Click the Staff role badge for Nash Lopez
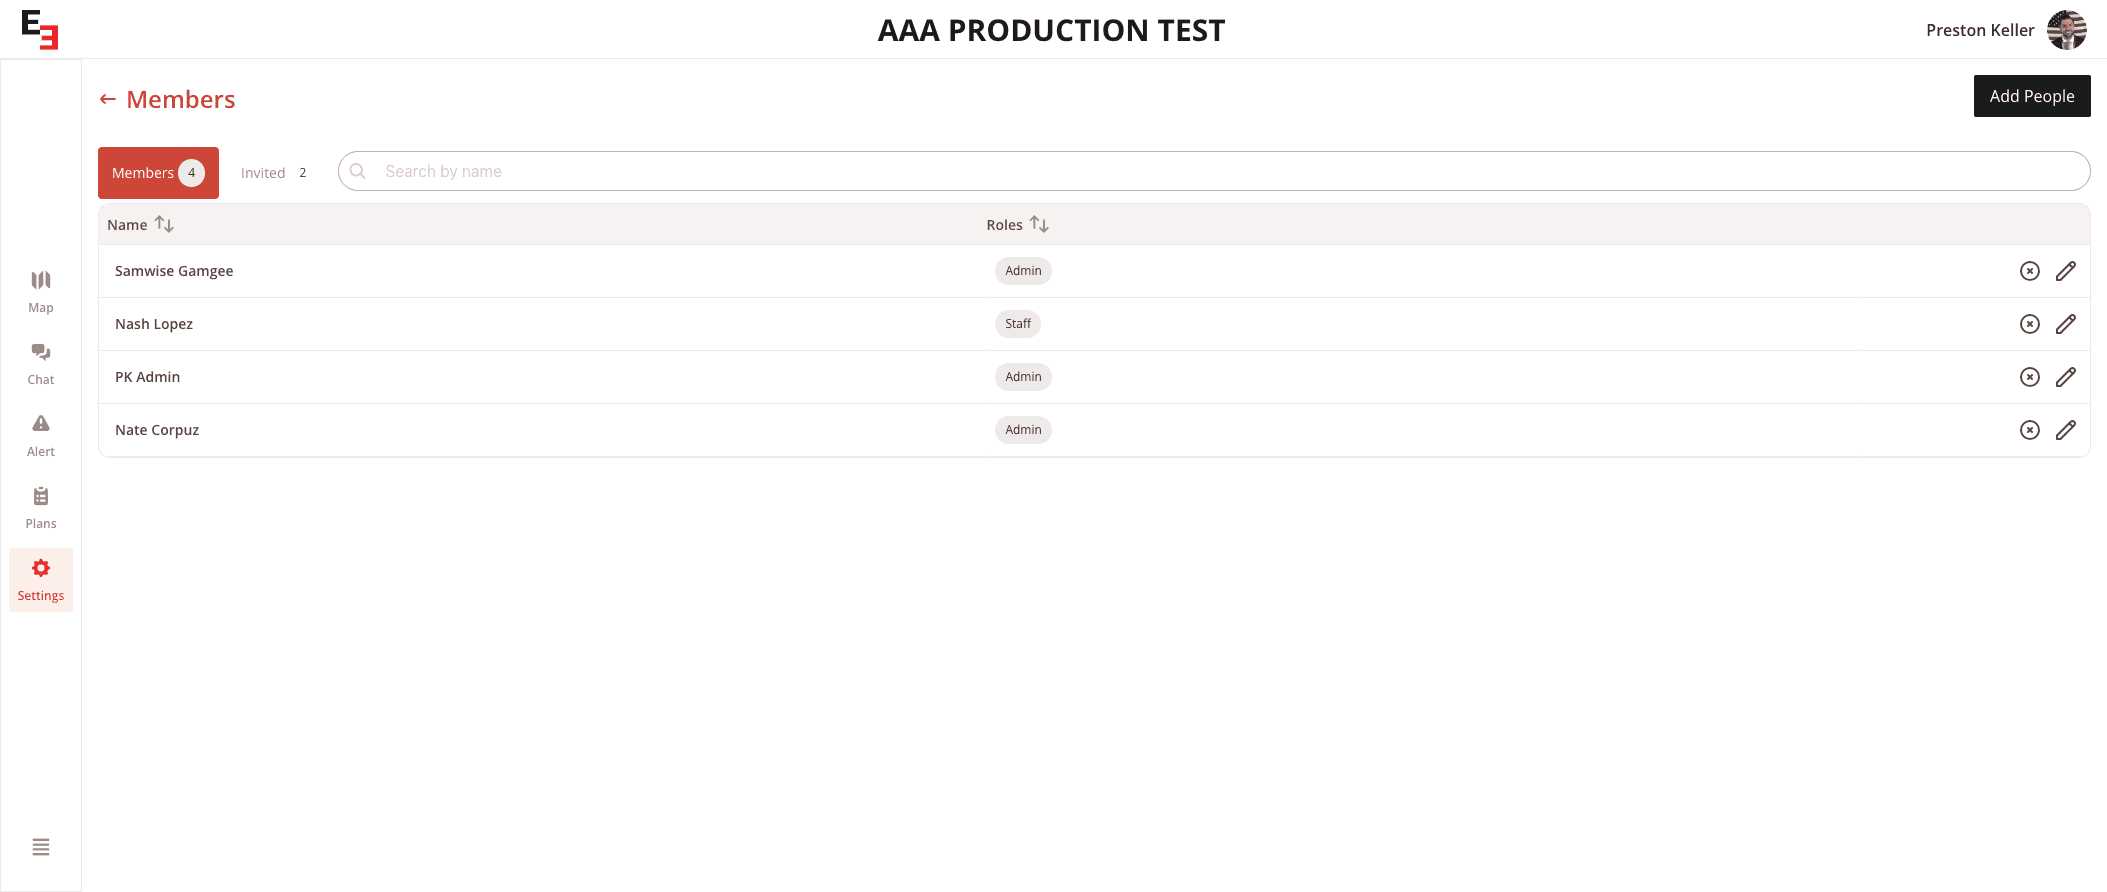 pos(1018,324)
